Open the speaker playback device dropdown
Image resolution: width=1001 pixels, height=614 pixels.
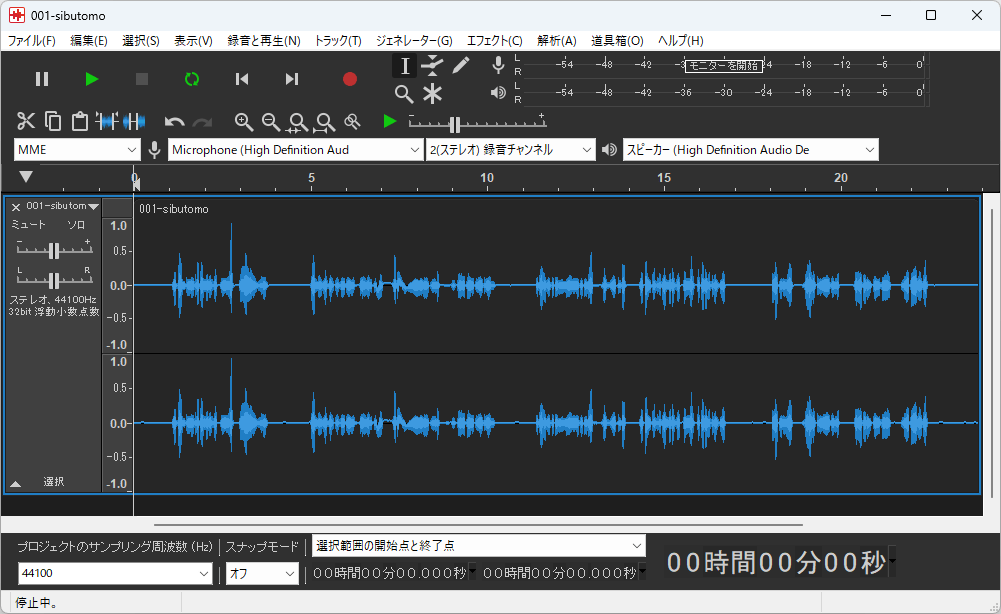(x=751, y=150)
